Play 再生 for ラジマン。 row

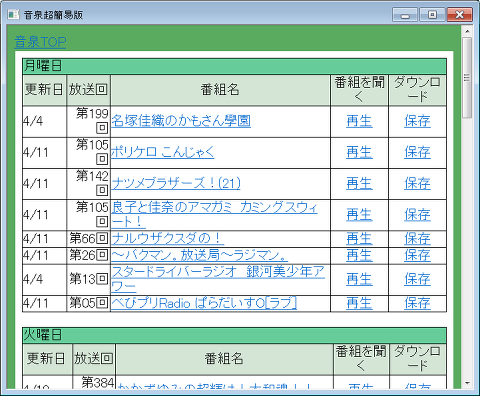tap(359, 255)
